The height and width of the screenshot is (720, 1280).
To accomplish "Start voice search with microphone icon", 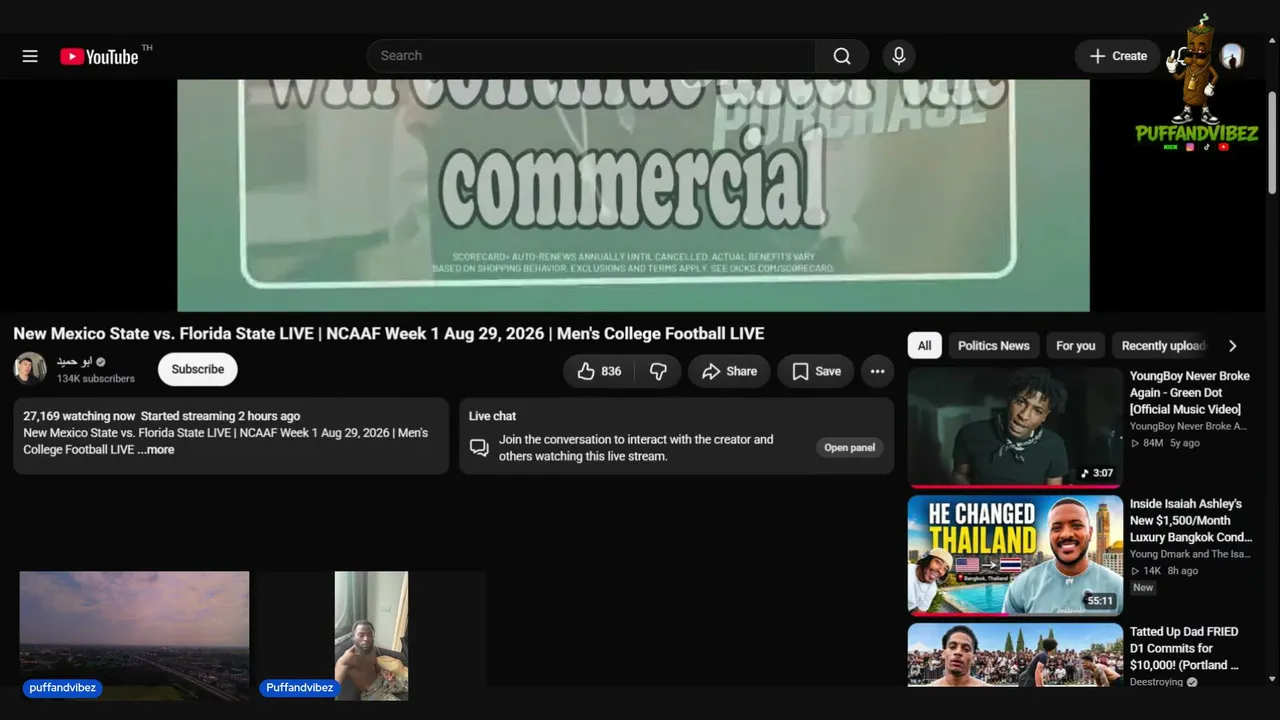I will coord(899,56).
